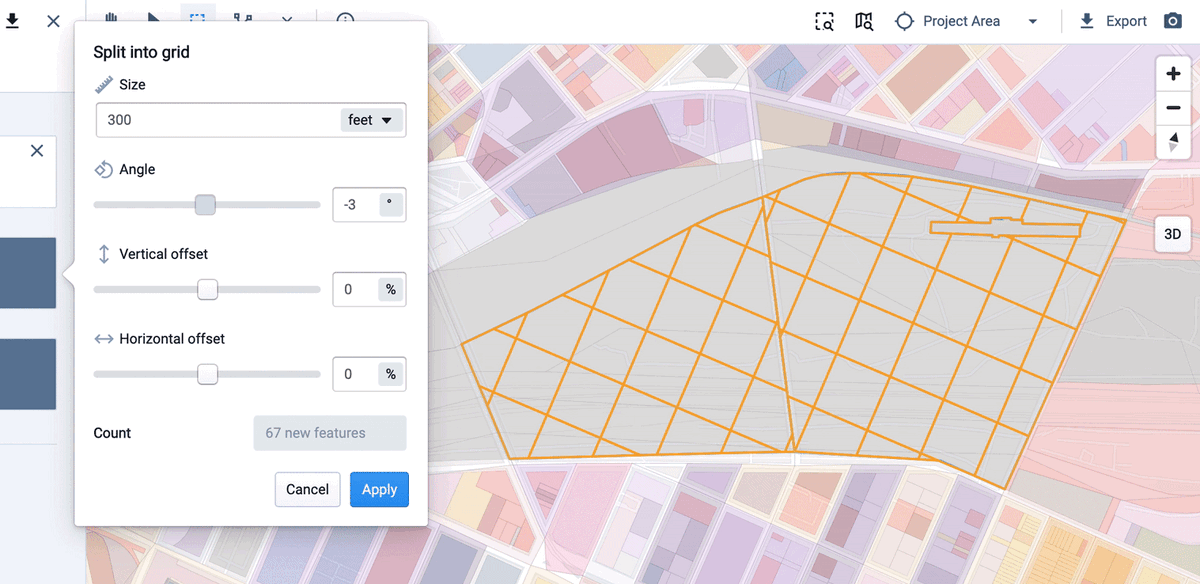Click the % badge in Horizontal offset
The height and width of the screenshot is (584, 1200).
pos(390,374)
